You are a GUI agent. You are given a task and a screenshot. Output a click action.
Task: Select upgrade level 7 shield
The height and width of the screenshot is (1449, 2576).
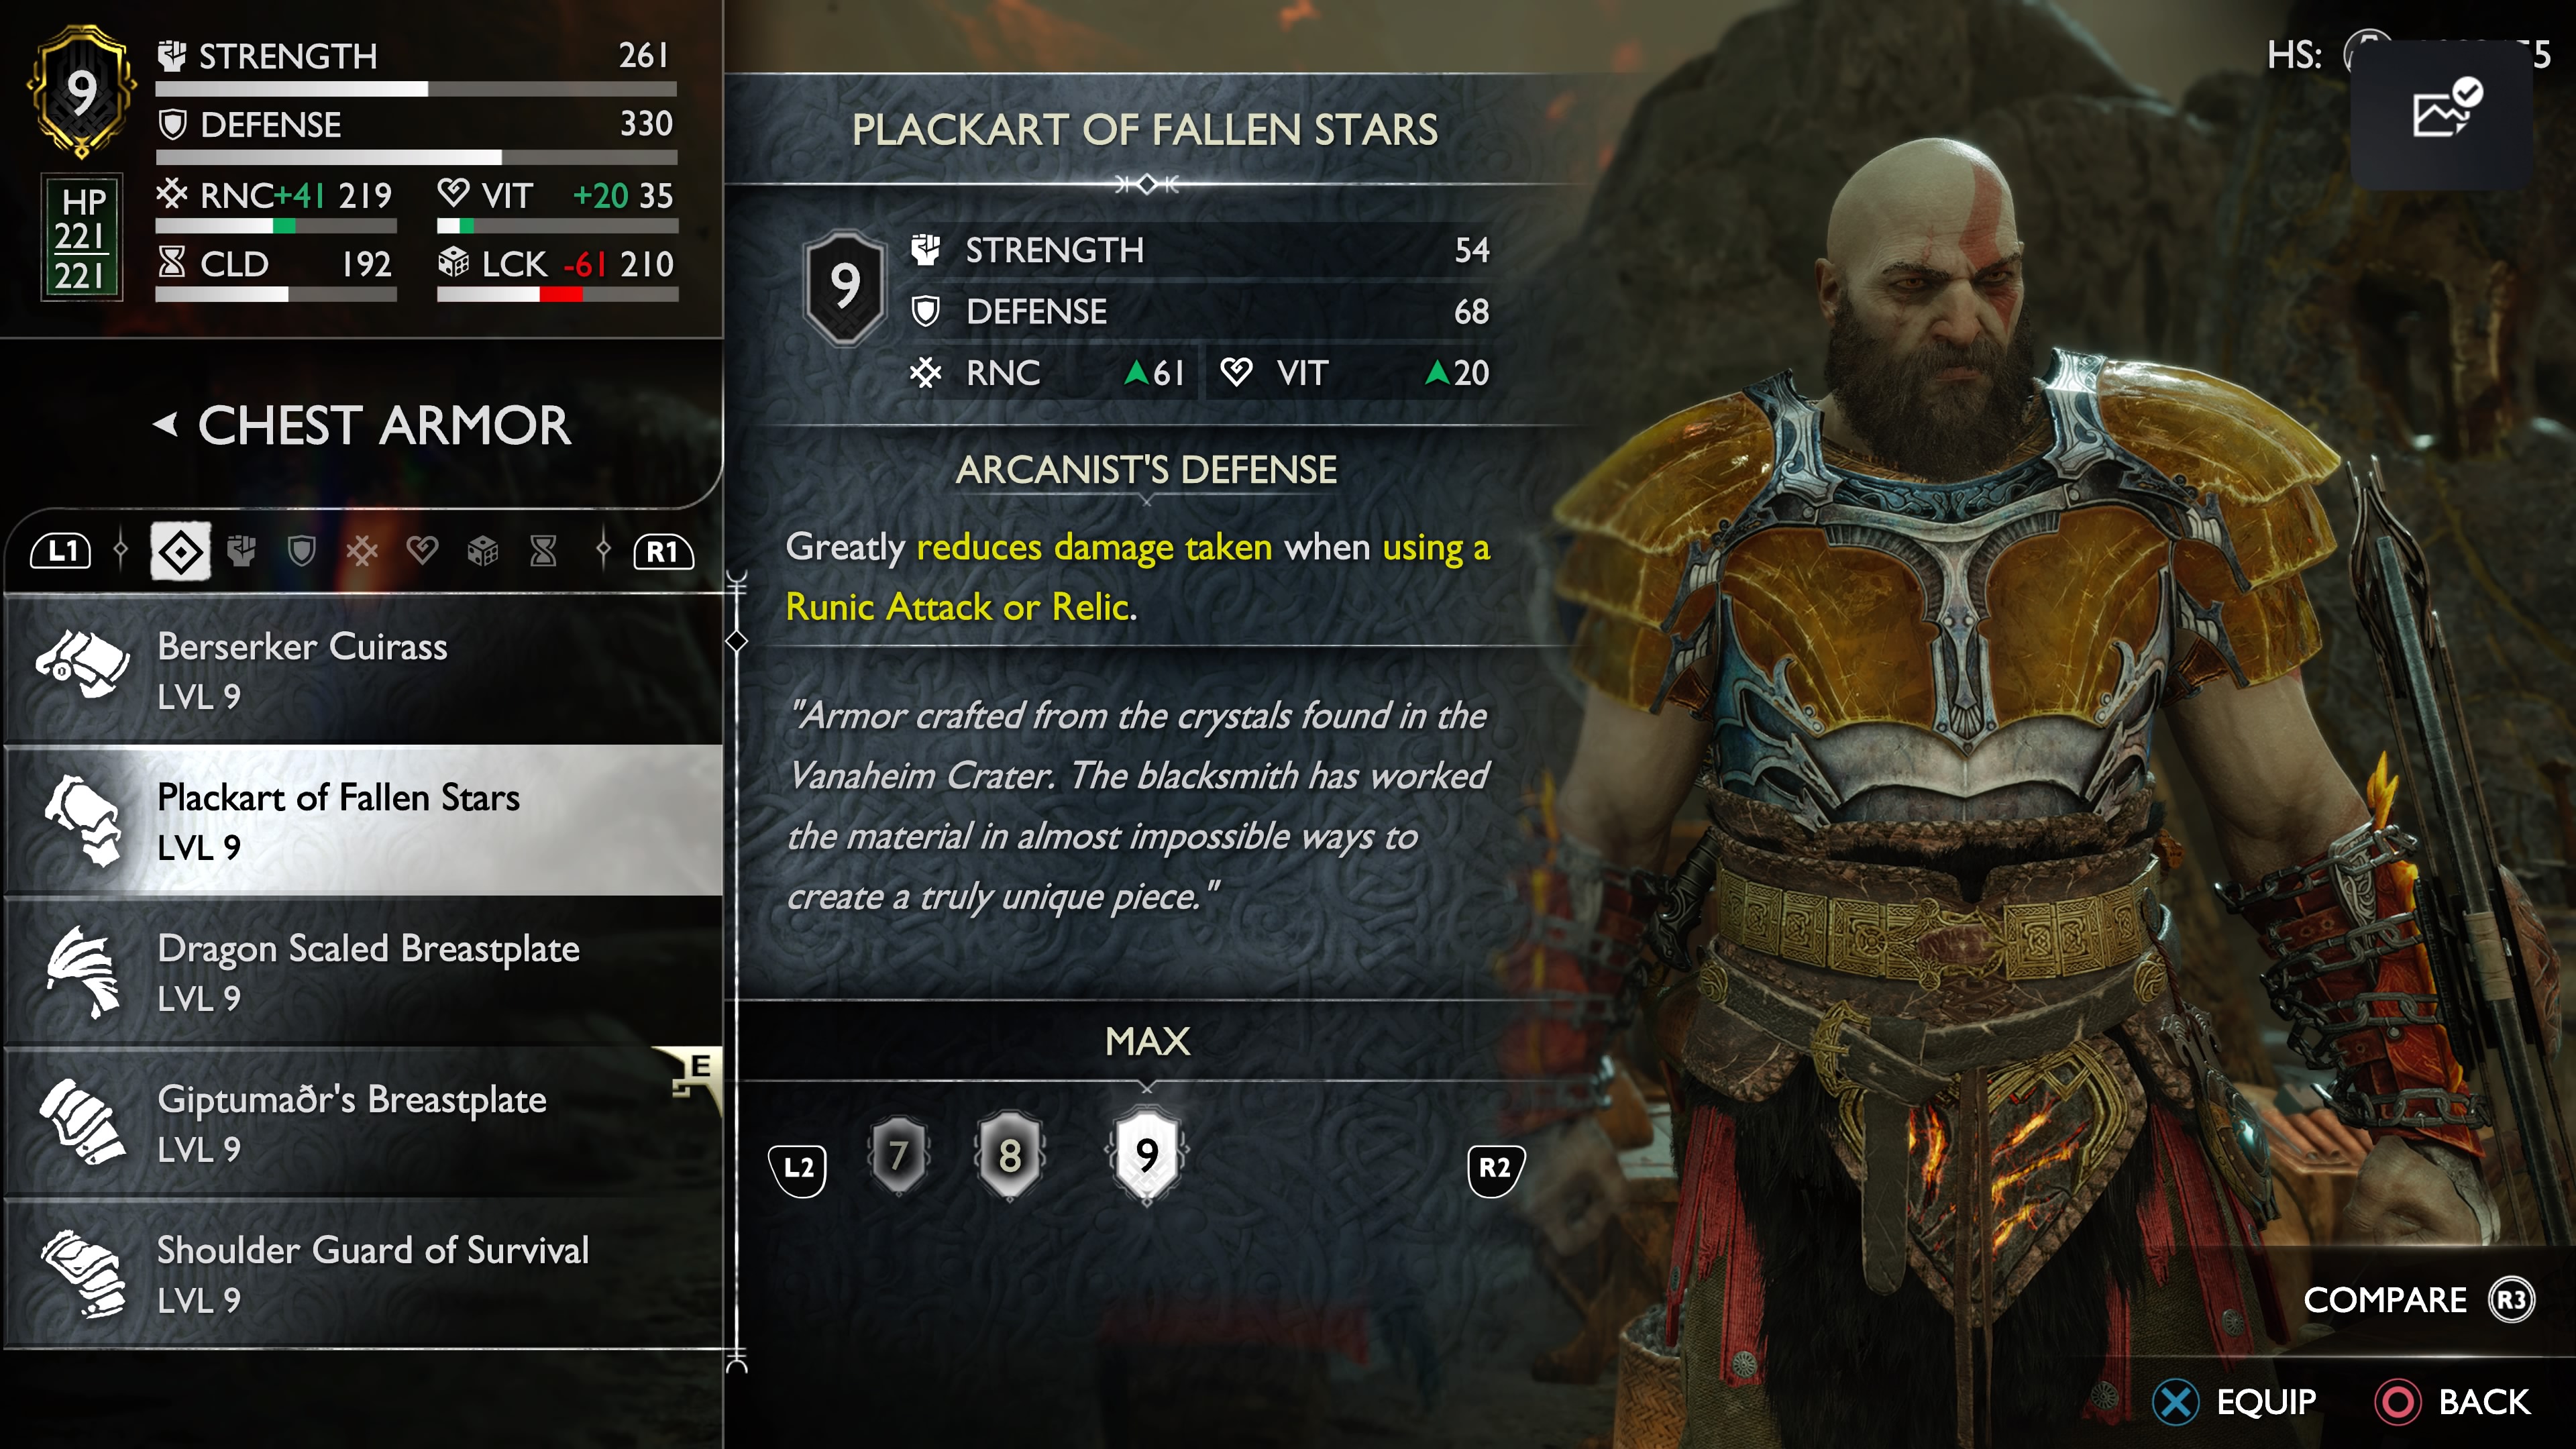pos(898,1156)
